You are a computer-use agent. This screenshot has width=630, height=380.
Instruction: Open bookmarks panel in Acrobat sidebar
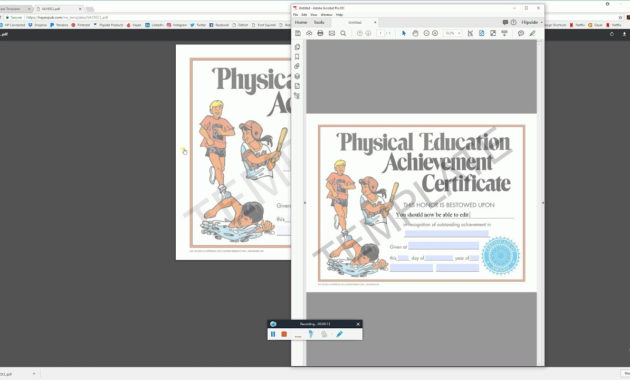click(297, 57)
